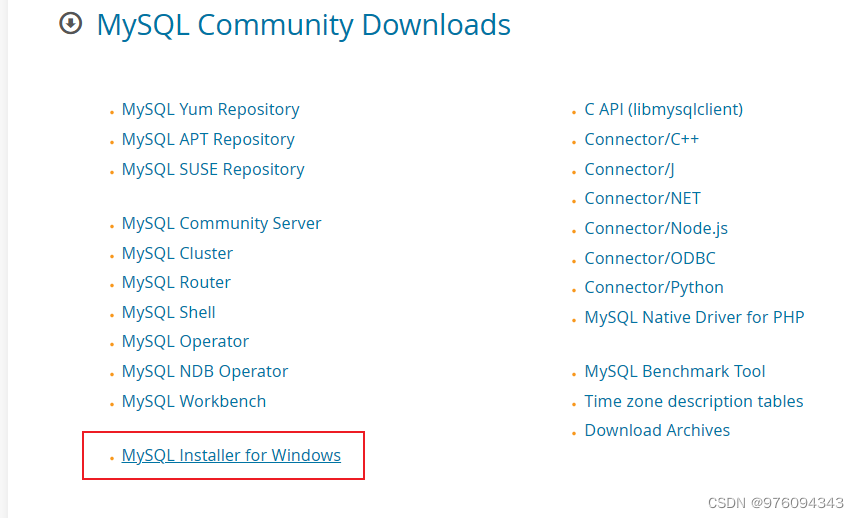Image resolution: width=859 pixels, height=518 pixels.
Task: Open the Connector/NET link
Action: pyautogui.click(x=643, y=199)
